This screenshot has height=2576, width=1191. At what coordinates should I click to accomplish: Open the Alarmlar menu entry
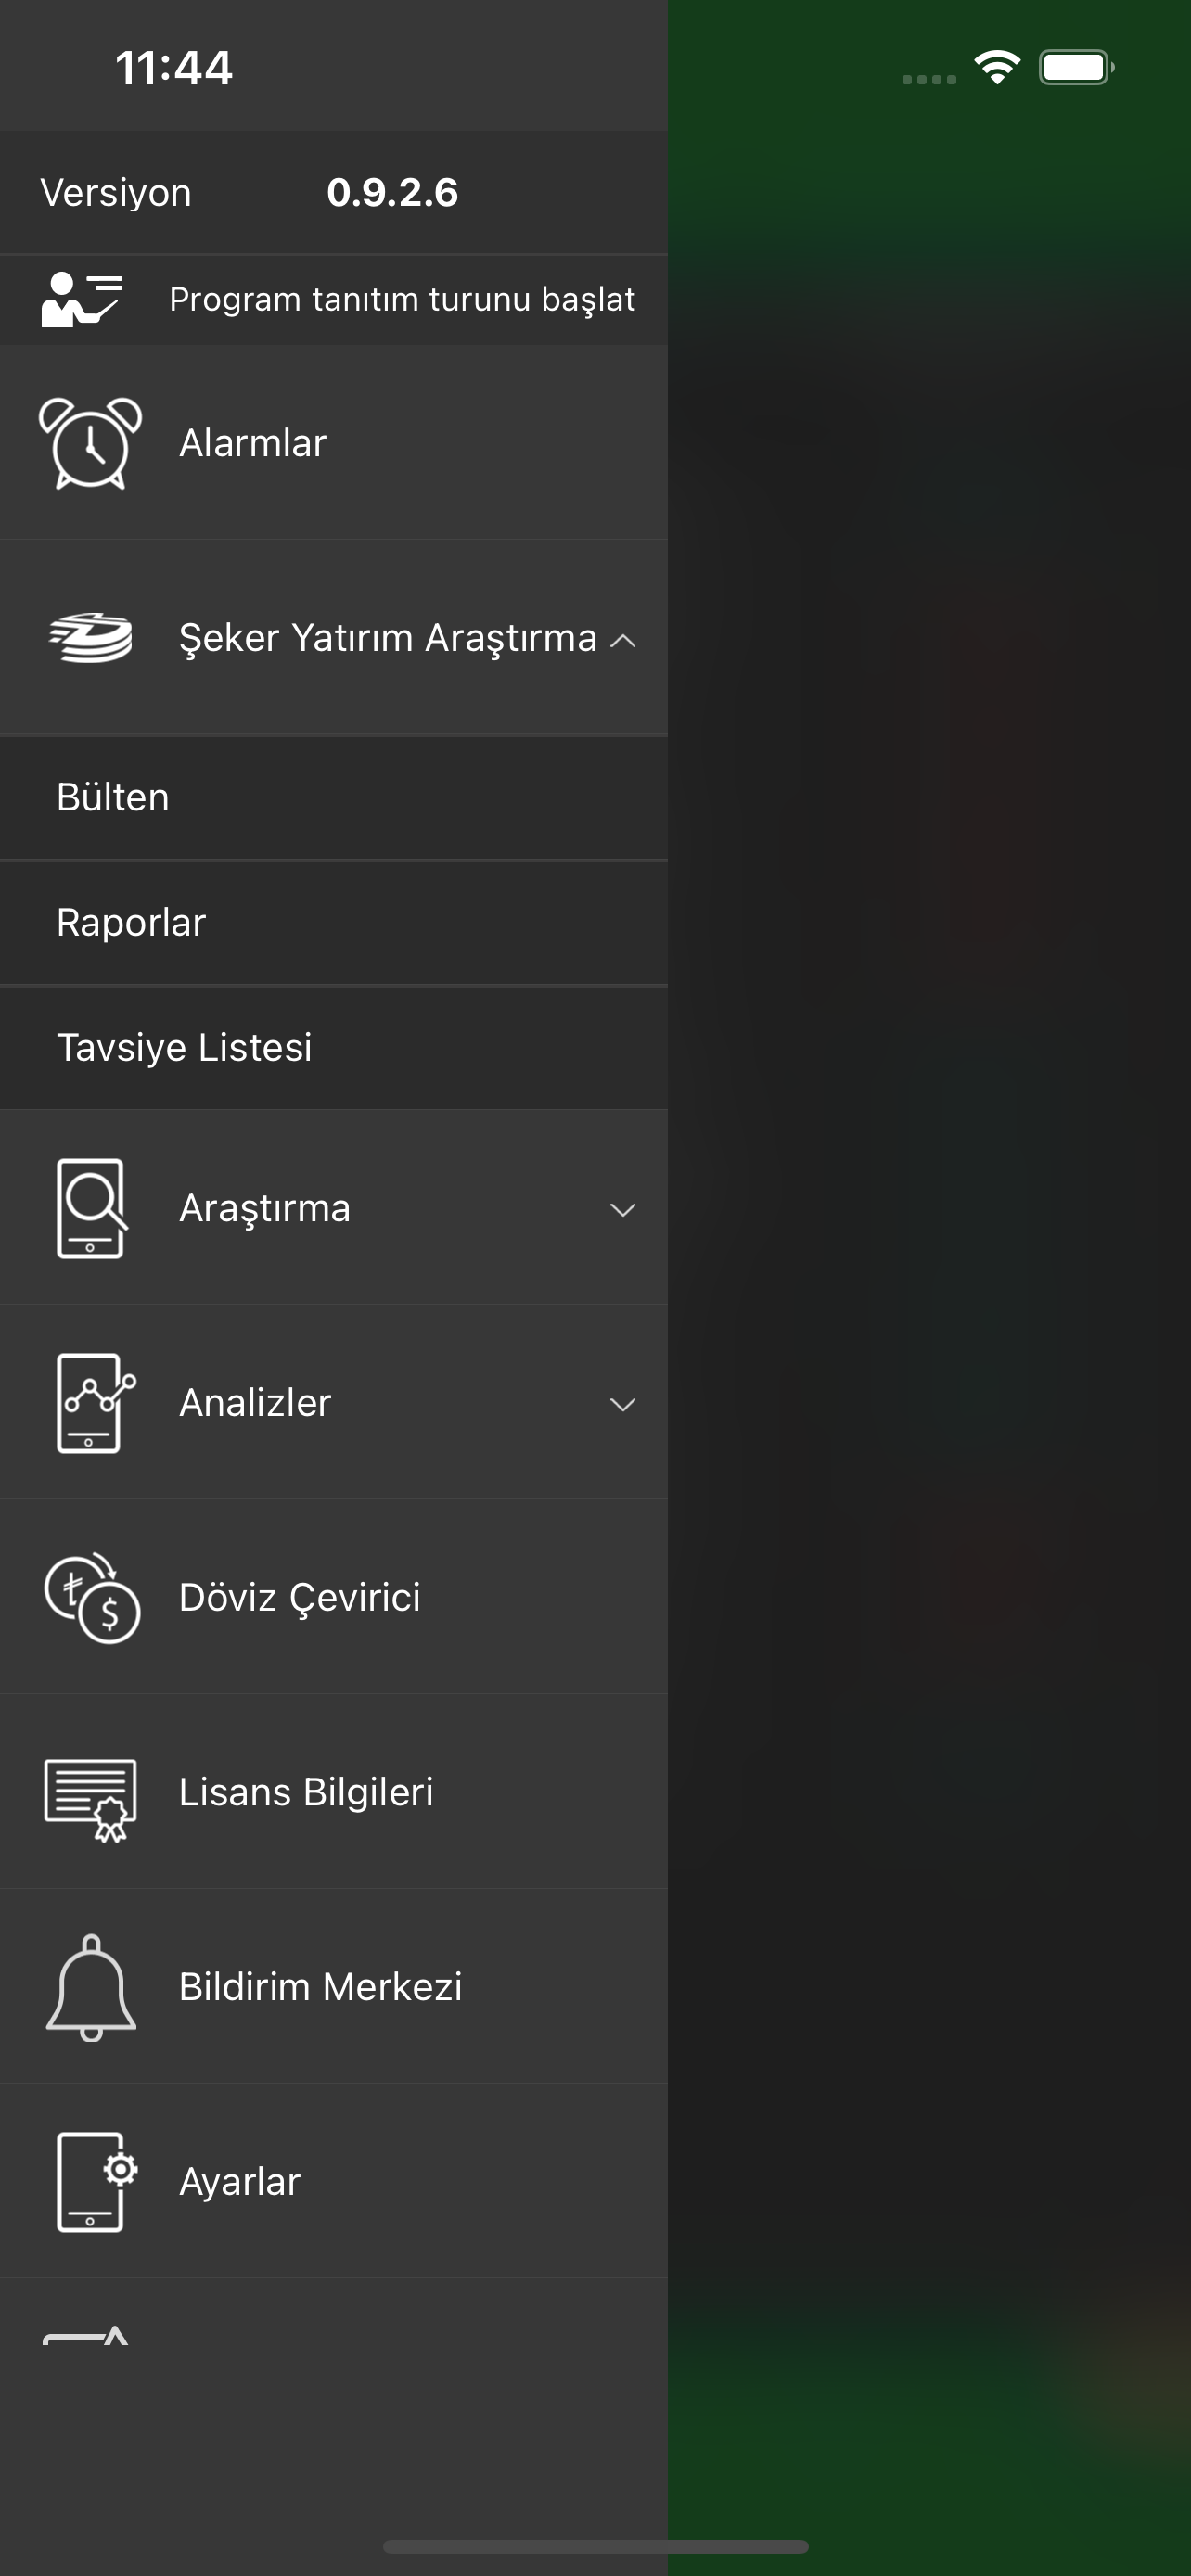tap(334, 443)
